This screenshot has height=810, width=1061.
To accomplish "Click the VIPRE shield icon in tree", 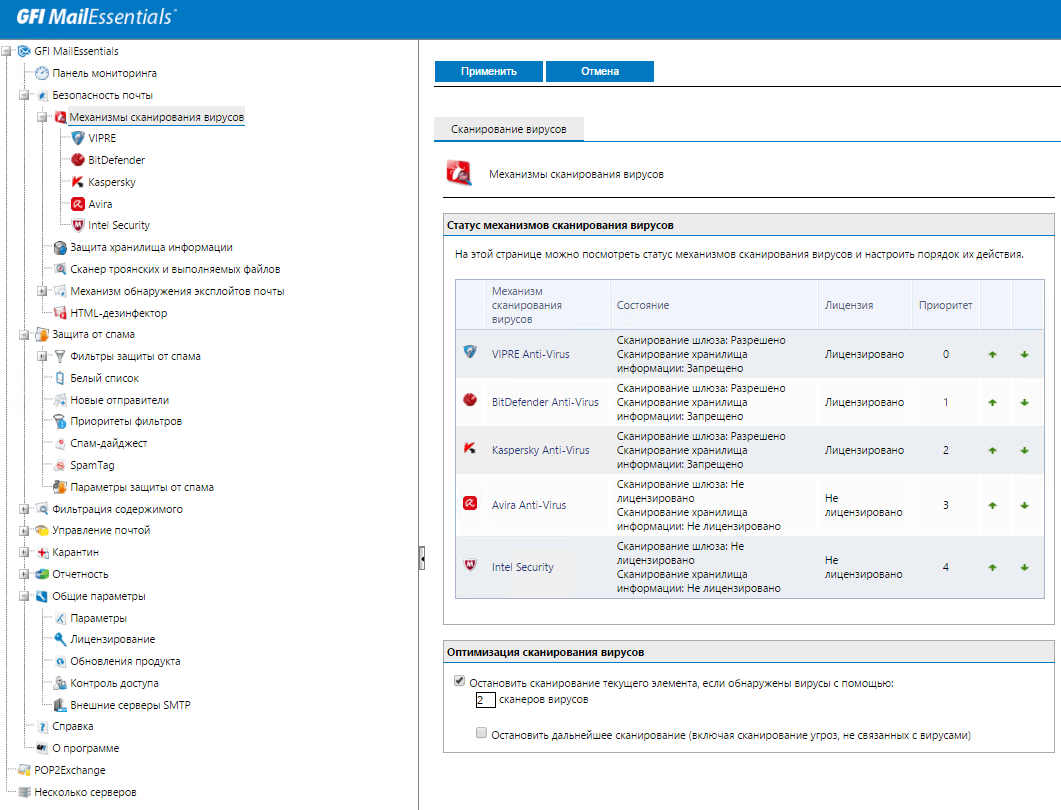I will coord(78,138).
